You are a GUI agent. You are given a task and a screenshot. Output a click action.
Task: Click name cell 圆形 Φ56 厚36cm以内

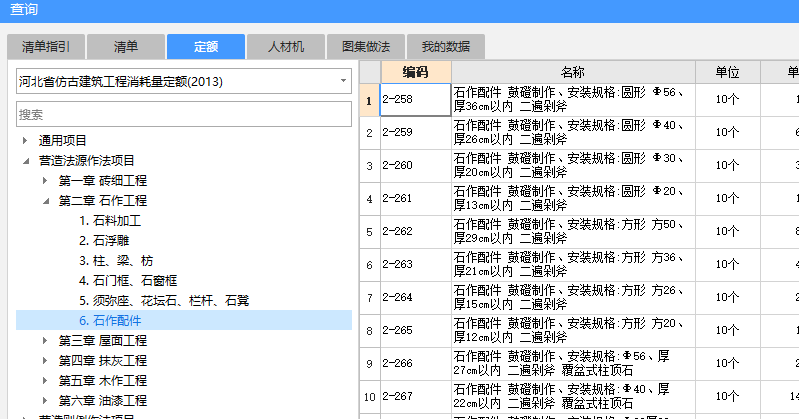pos(573,99)
